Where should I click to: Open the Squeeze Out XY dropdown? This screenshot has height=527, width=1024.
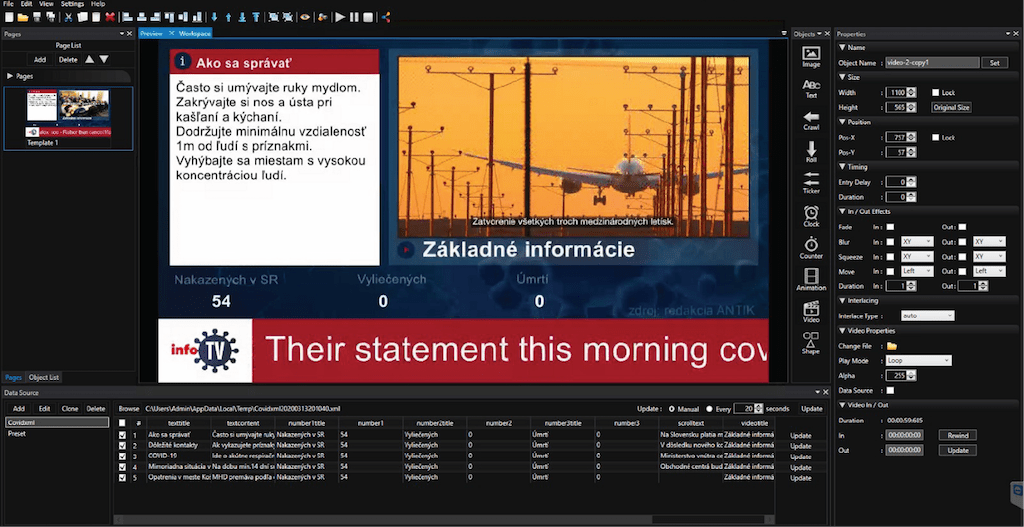989,257
